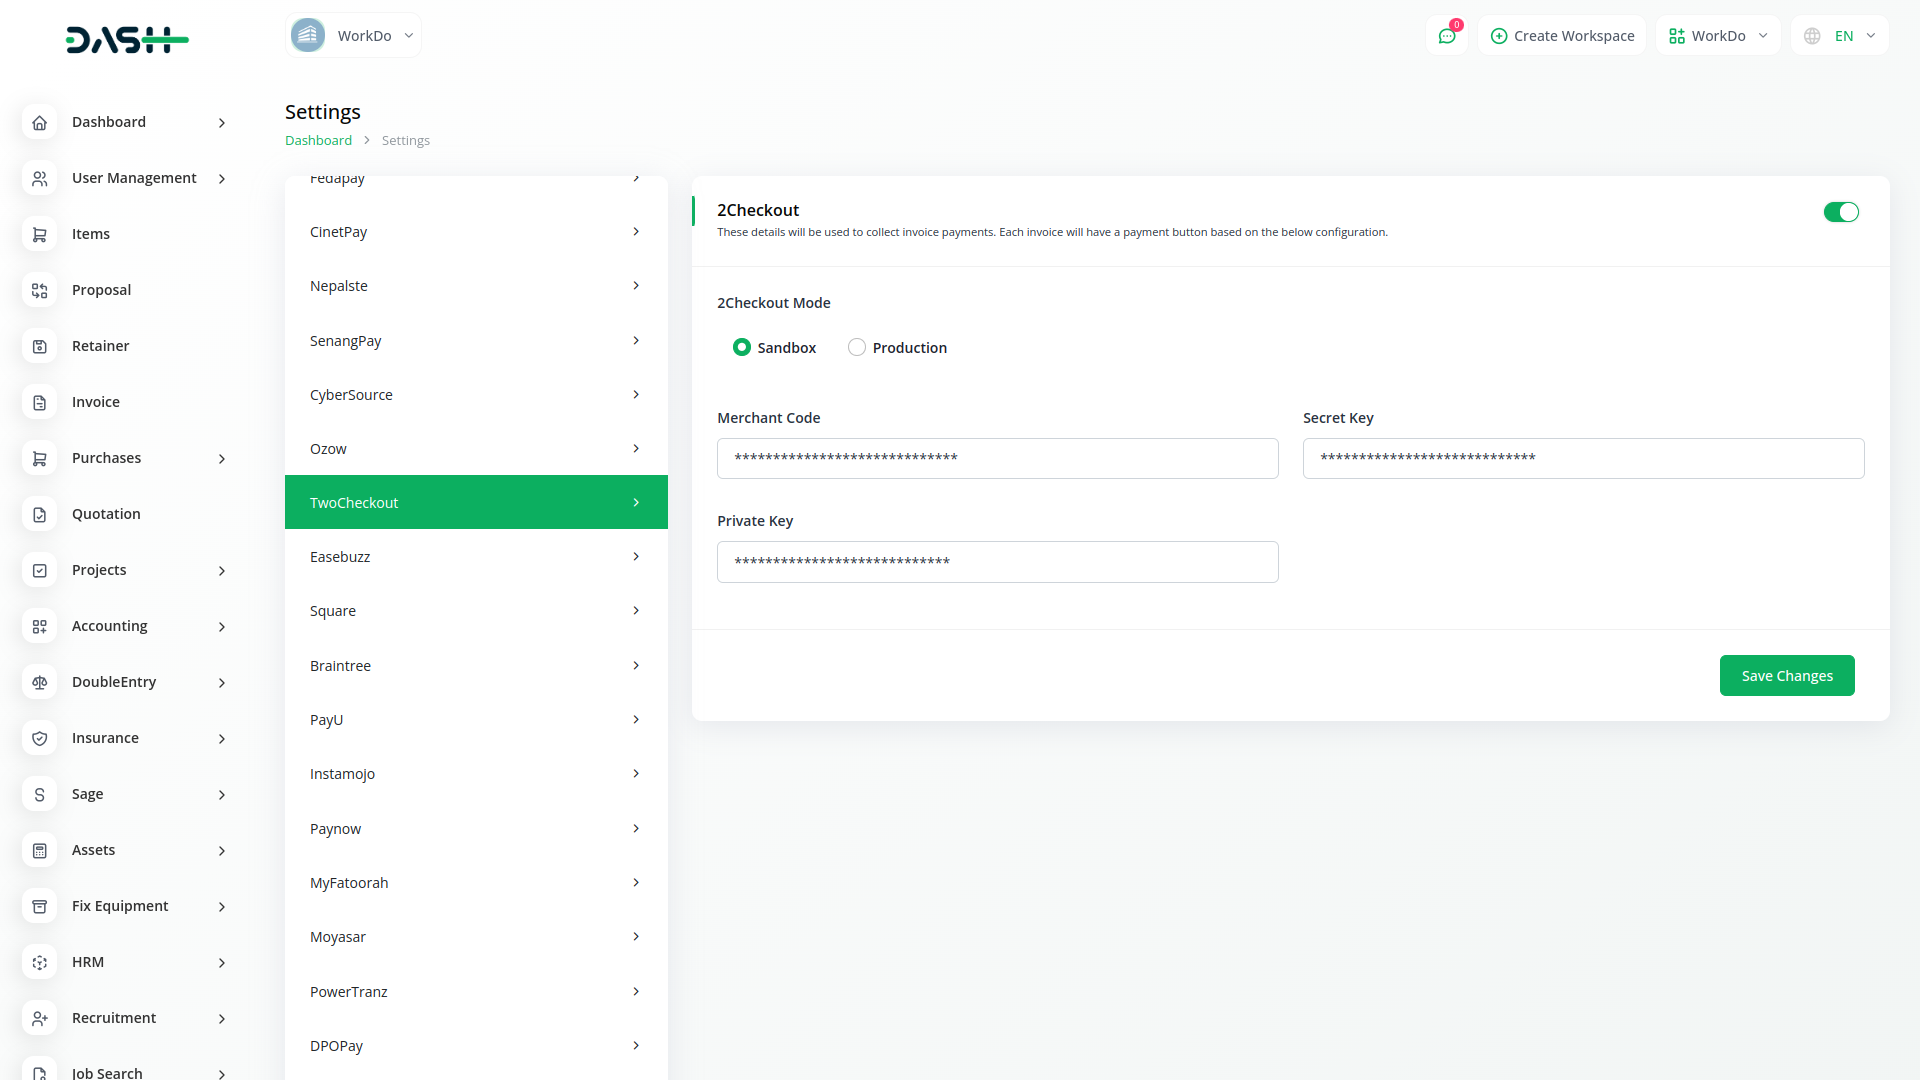The image size is (1920, 1080).
Task: Click the Purchases cart icon
Action: tap(40, 458)
